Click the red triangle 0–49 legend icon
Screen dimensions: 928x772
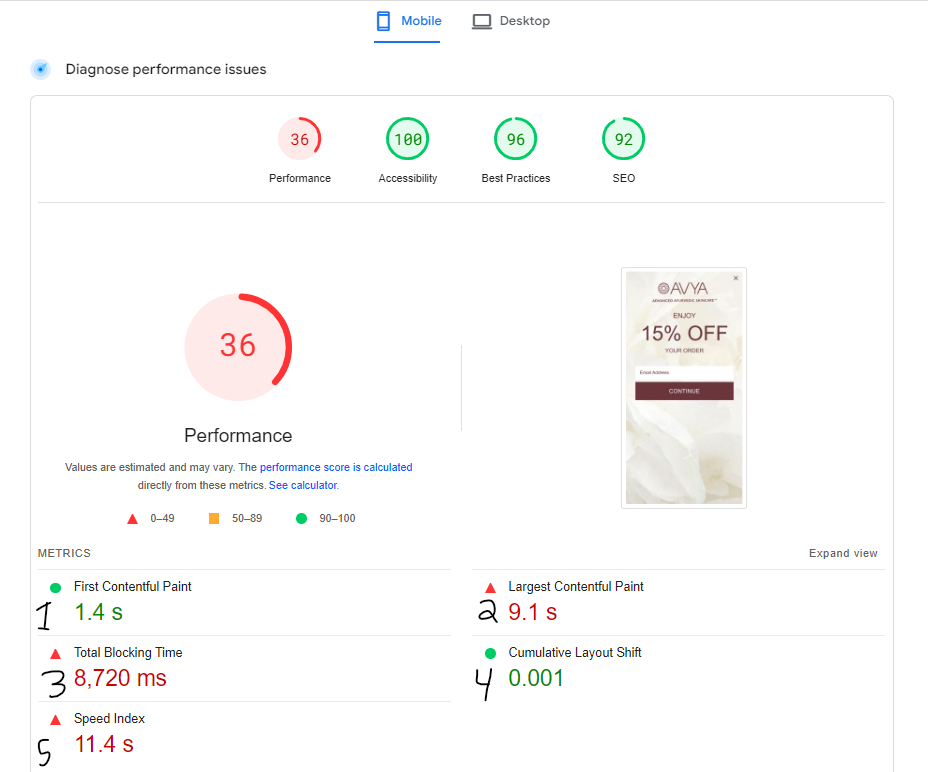click(133, 519)
